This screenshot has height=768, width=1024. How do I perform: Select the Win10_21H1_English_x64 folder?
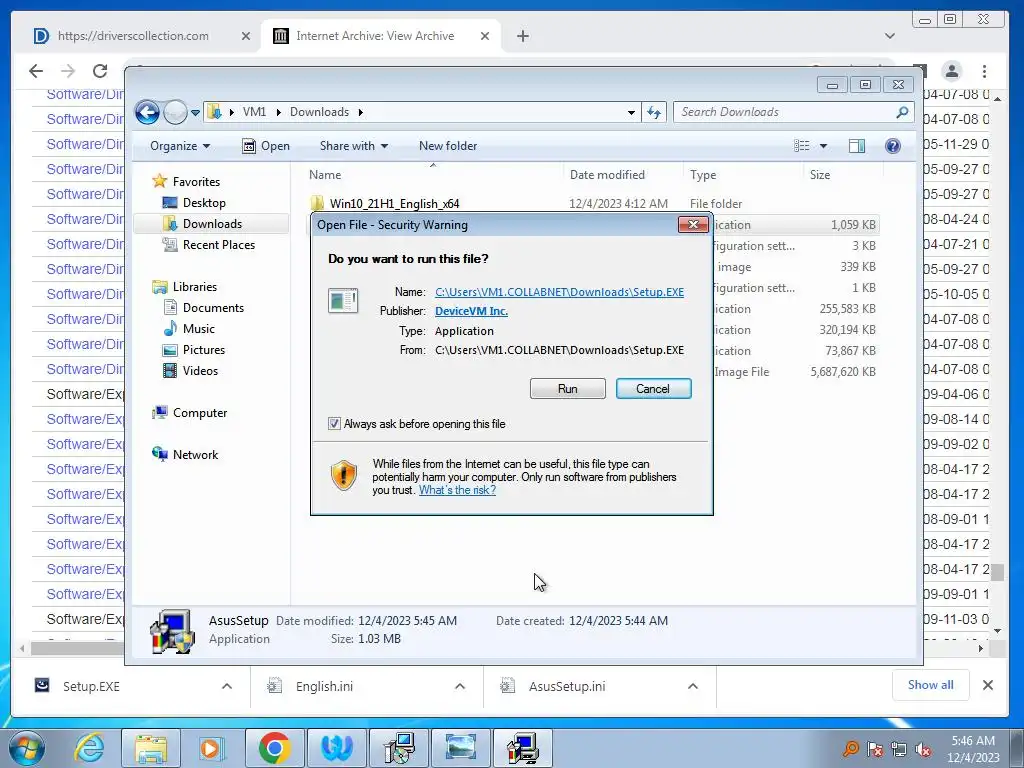(x=394, y=204)
